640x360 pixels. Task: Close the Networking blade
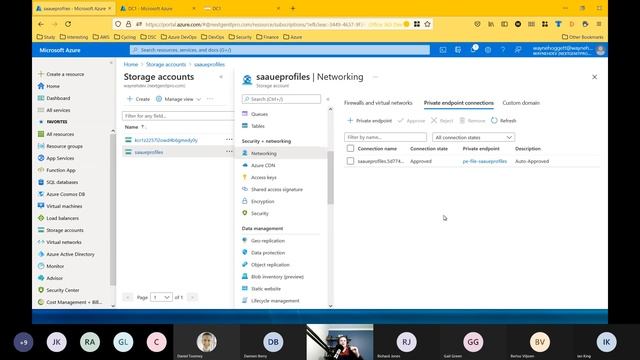click(x=594, y=77)
